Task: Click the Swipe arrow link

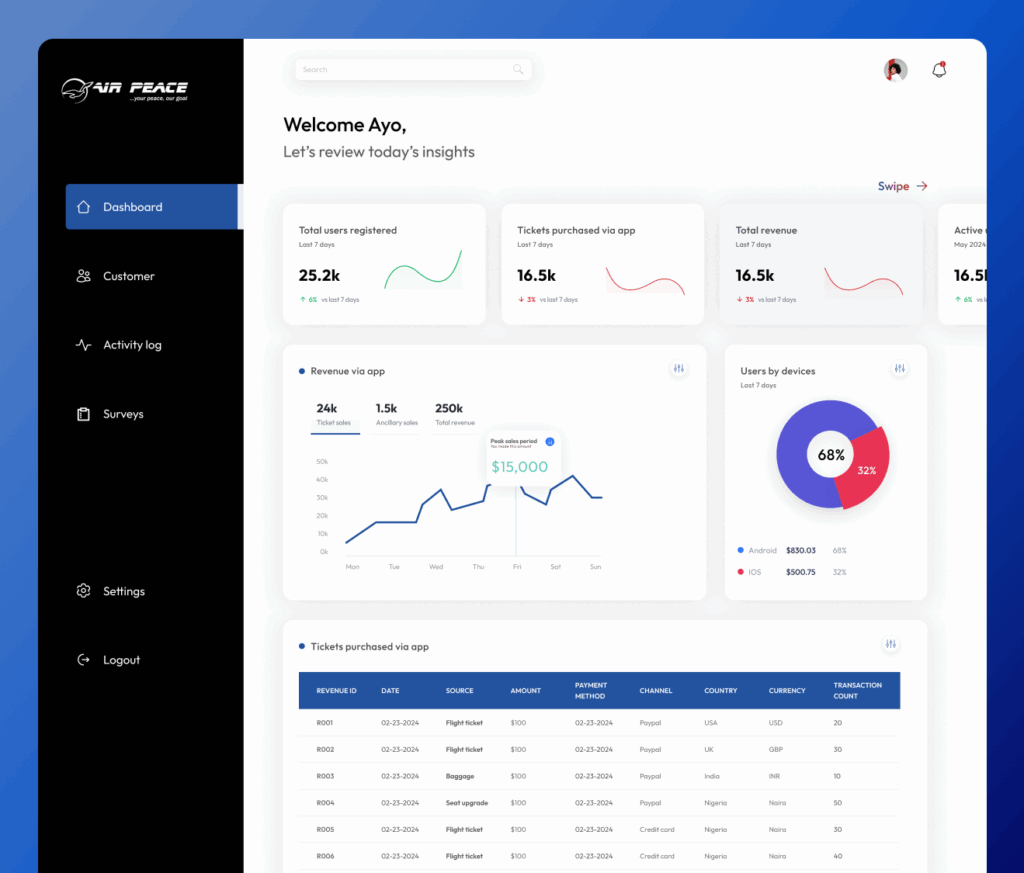Action: click(902, 186)
